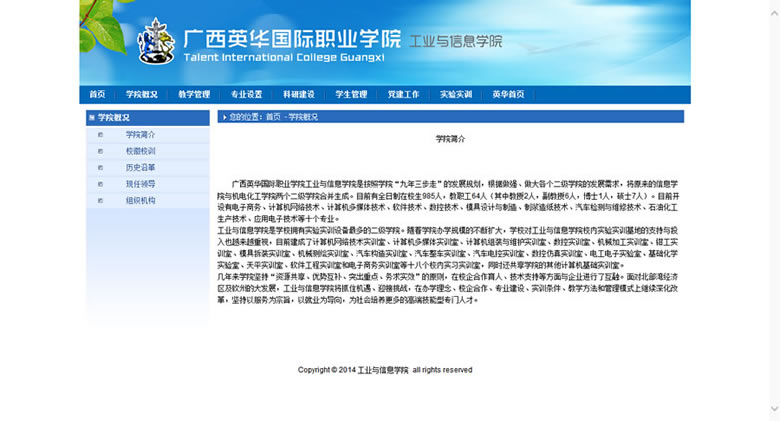Click the page's vertical scrollbar down arrow
Screen dimensions: 780x421
[773, 411]
